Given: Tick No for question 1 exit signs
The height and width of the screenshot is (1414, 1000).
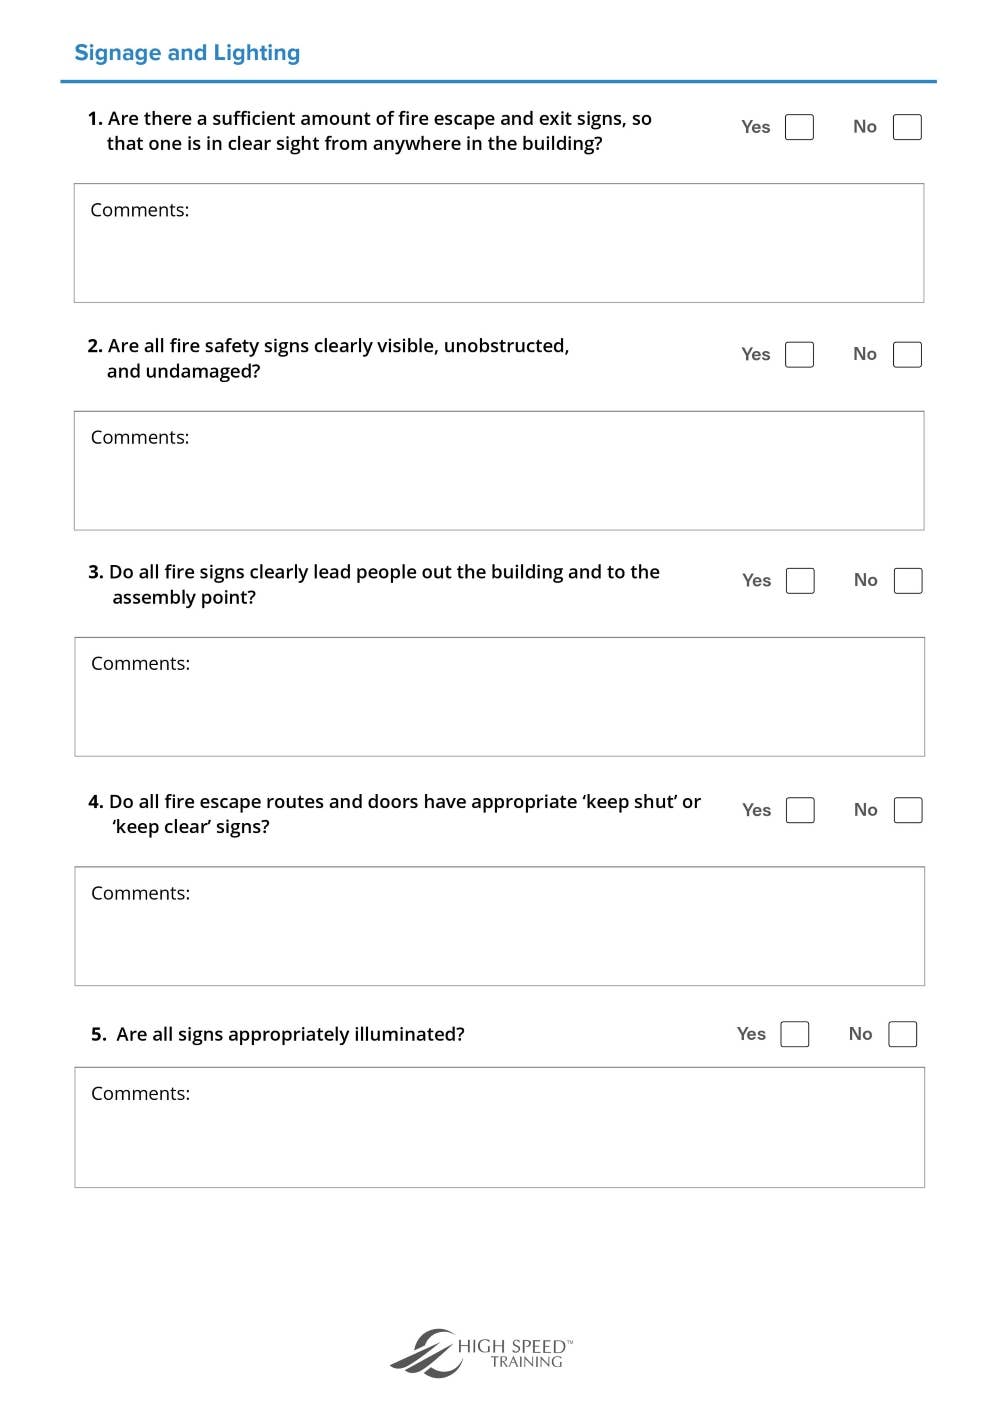Looking at the screenshot, I should tap(907, 127).
